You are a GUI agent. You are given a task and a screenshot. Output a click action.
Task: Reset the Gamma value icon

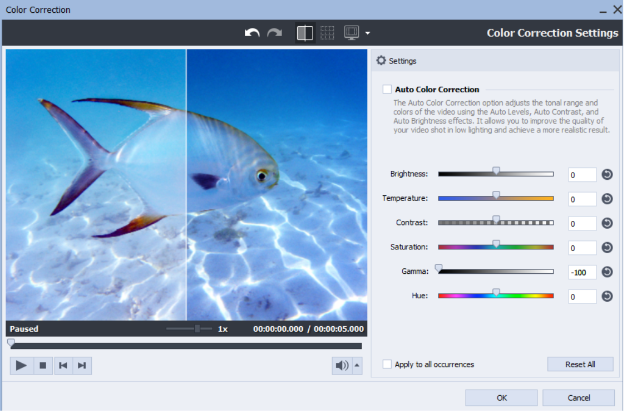[607, 272]
